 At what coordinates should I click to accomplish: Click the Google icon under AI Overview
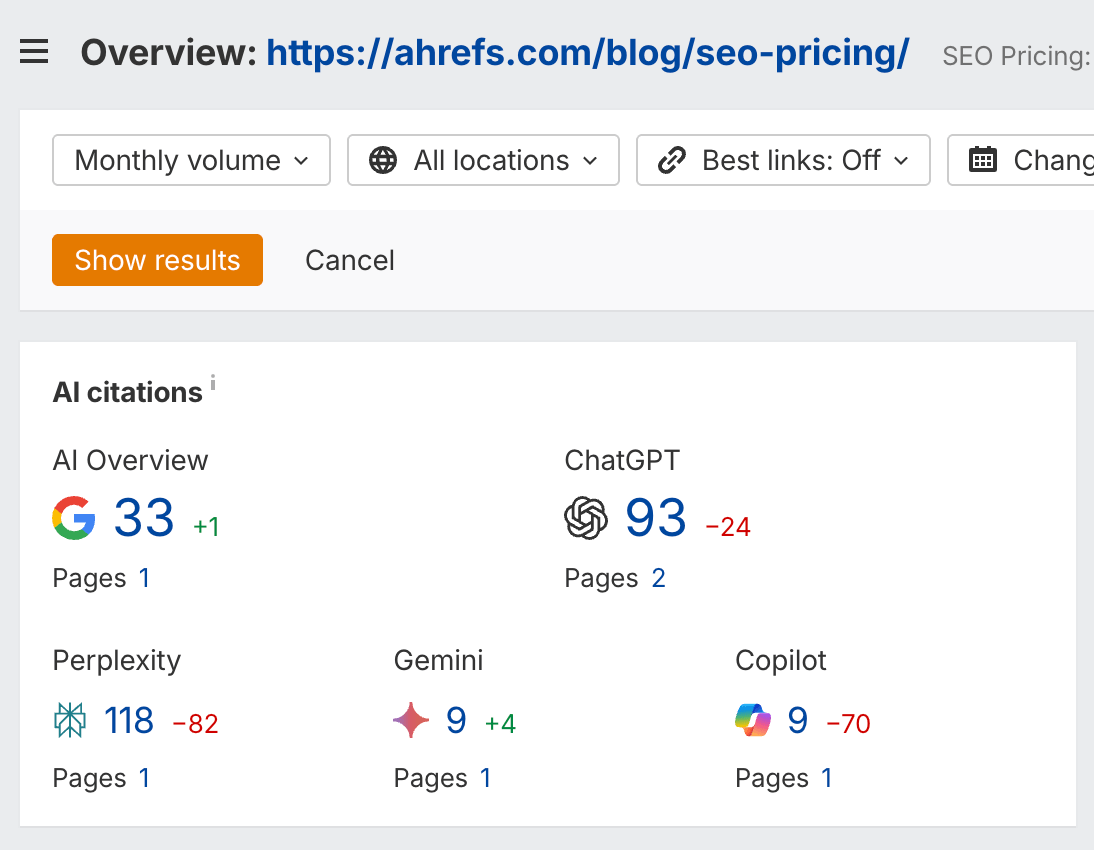(x=73, y=518)
